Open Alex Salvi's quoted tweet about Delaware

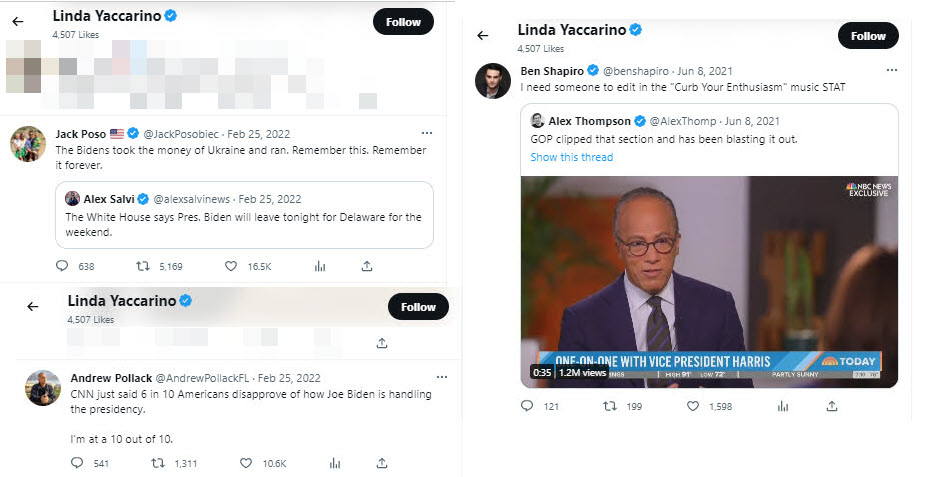(244, 214)
